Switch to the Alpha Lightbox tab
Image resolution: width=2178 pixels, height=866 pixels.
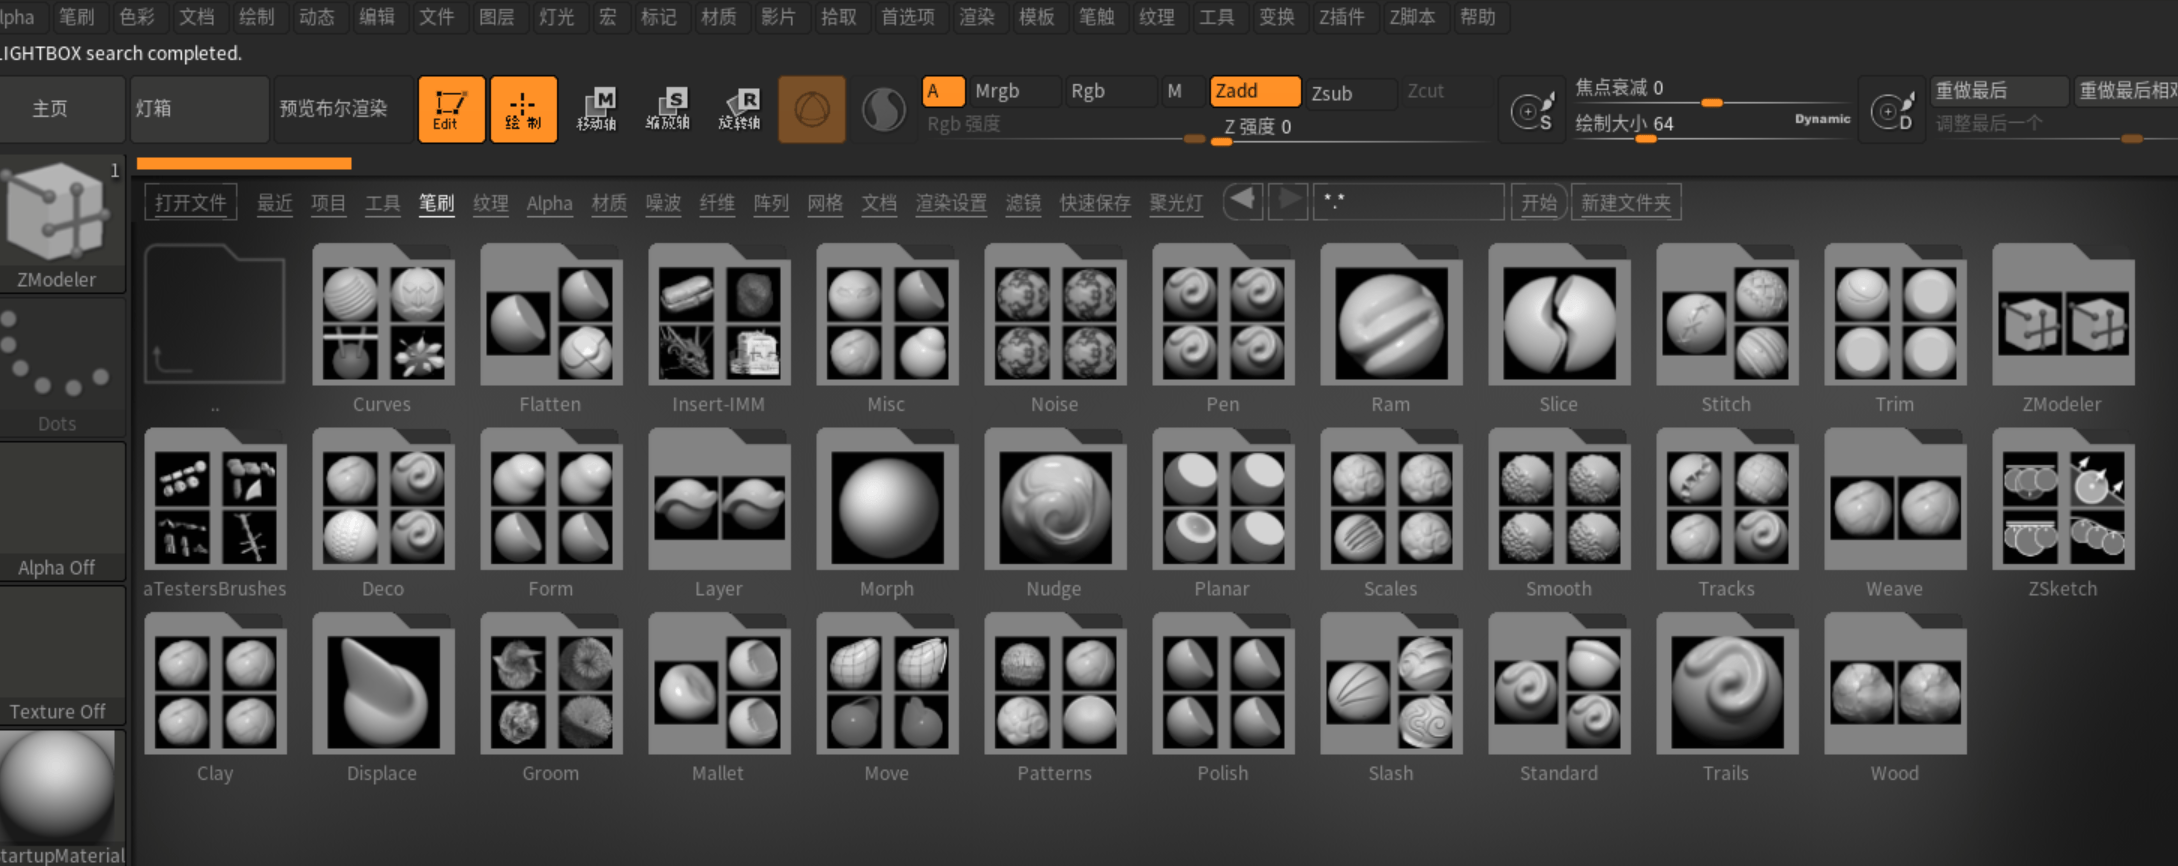pos(549,203)
